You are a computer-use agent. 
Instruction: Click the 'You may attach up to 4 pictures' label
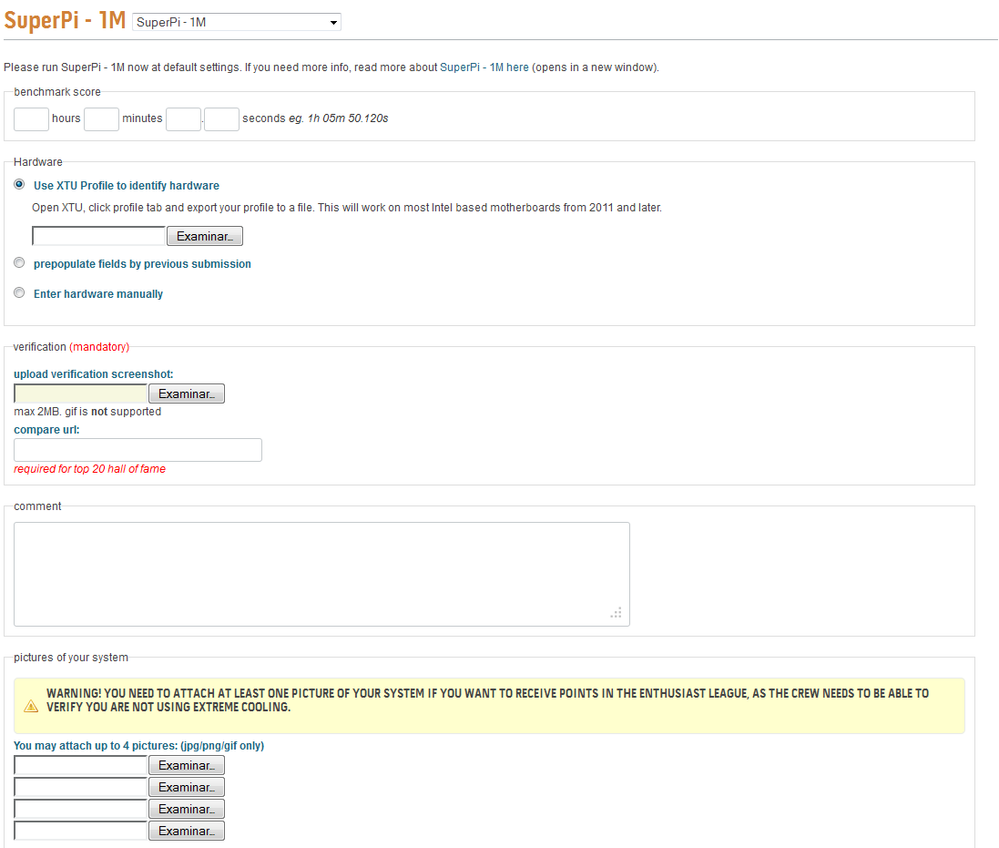pos(139,745)
